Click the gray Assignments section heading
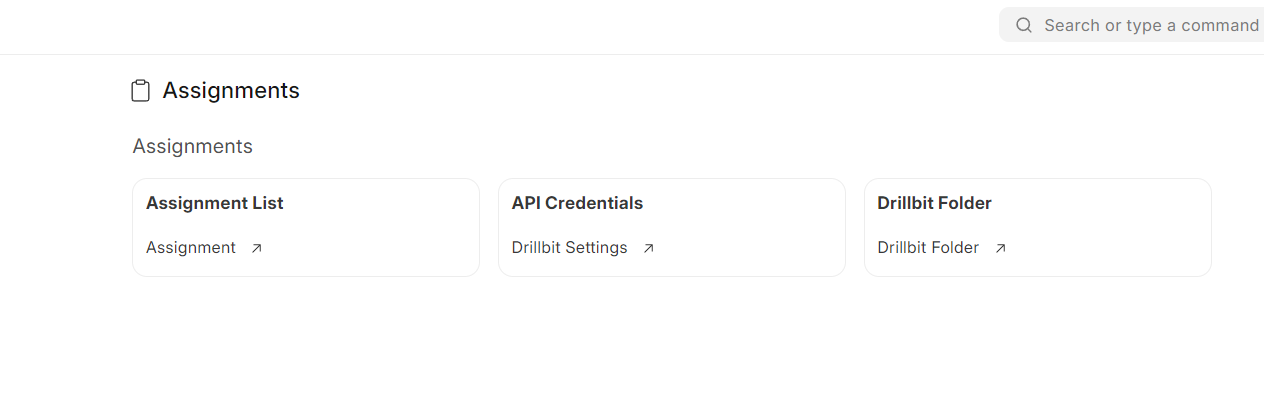 pos(192,147)
